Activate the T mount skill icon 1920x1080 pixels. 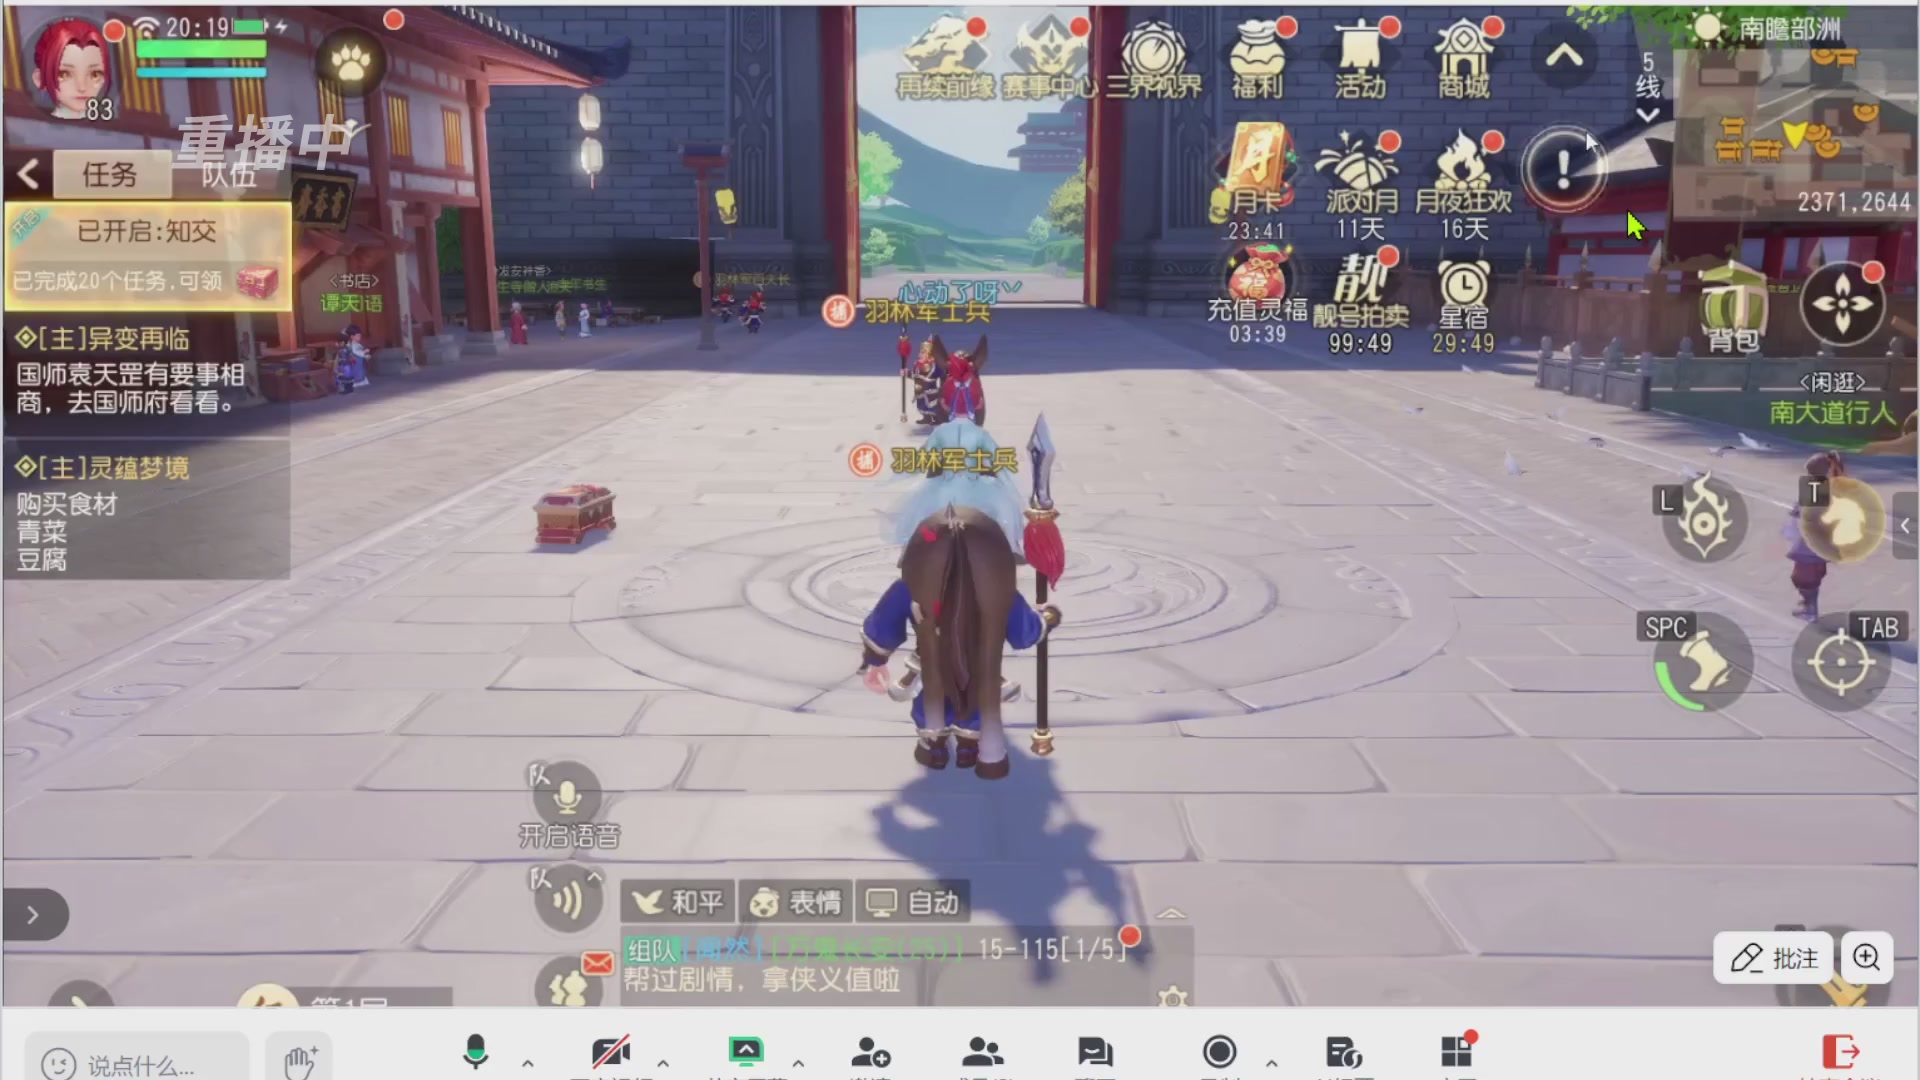1842,518
